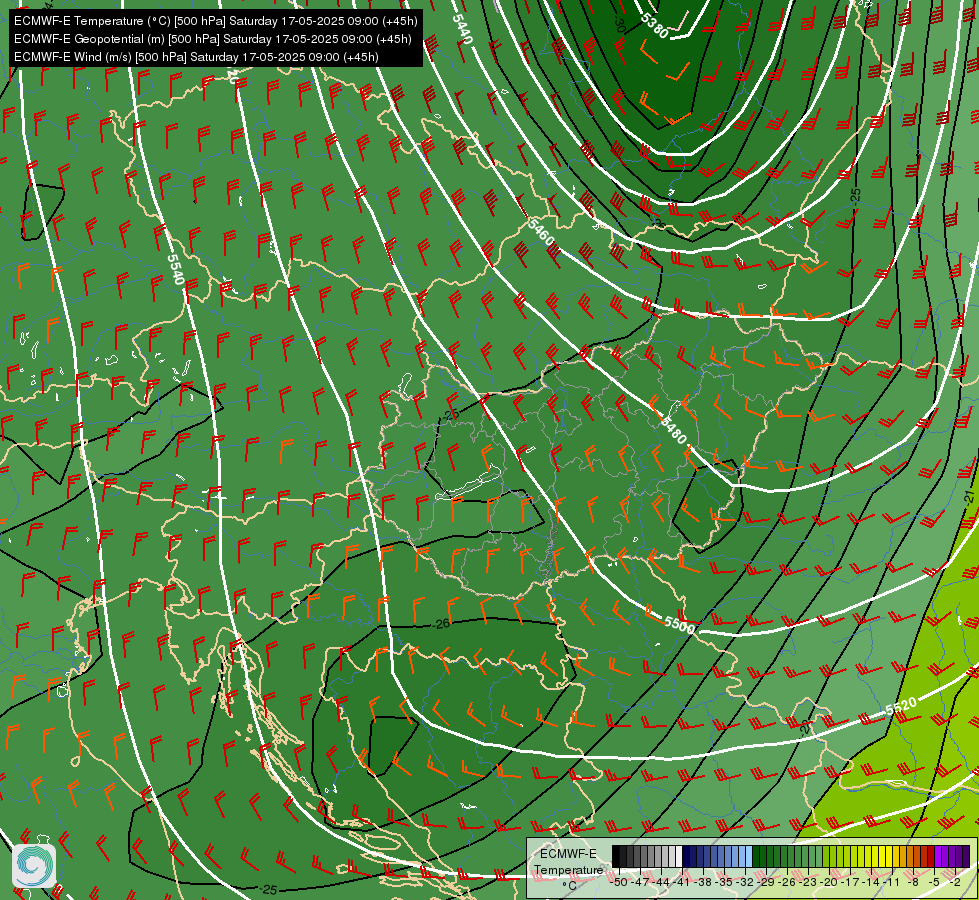Click the -30 isotherm label on the map
Screen dimensions: 979x900
(619, 25)
